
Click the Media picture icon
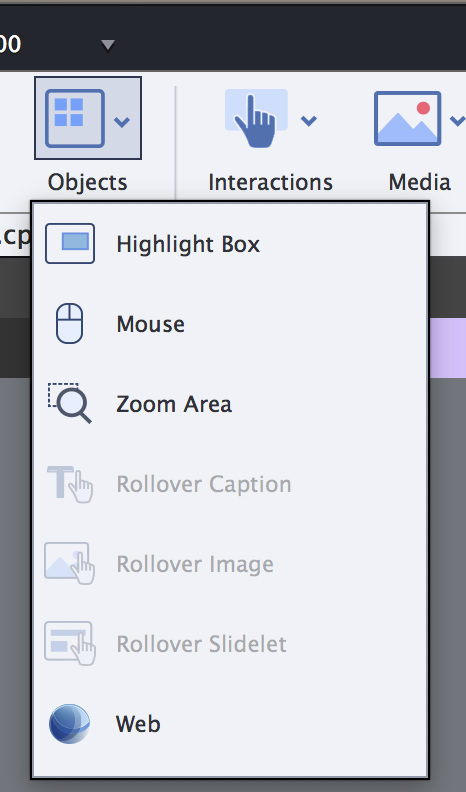[x=407, y=119]
